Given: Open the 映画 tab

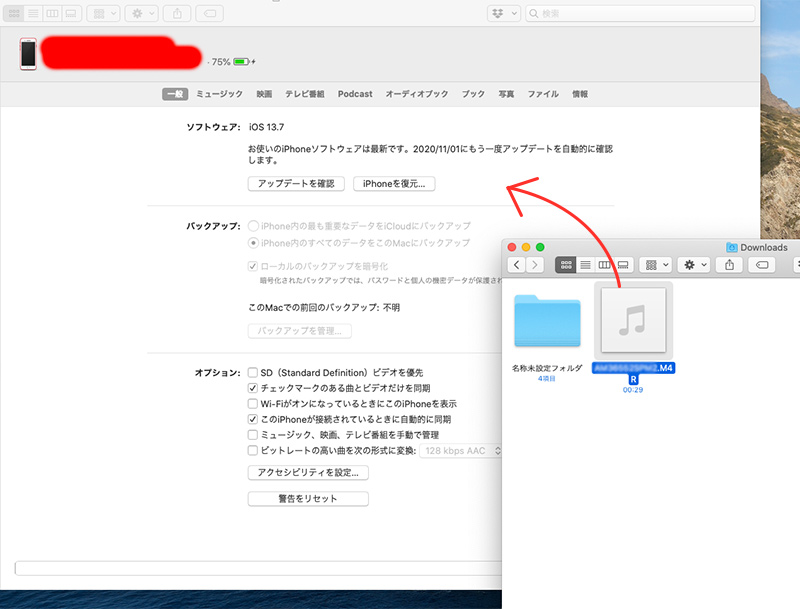Looking at the screenshot, I should pyautogui.click(x=264, y=94).
